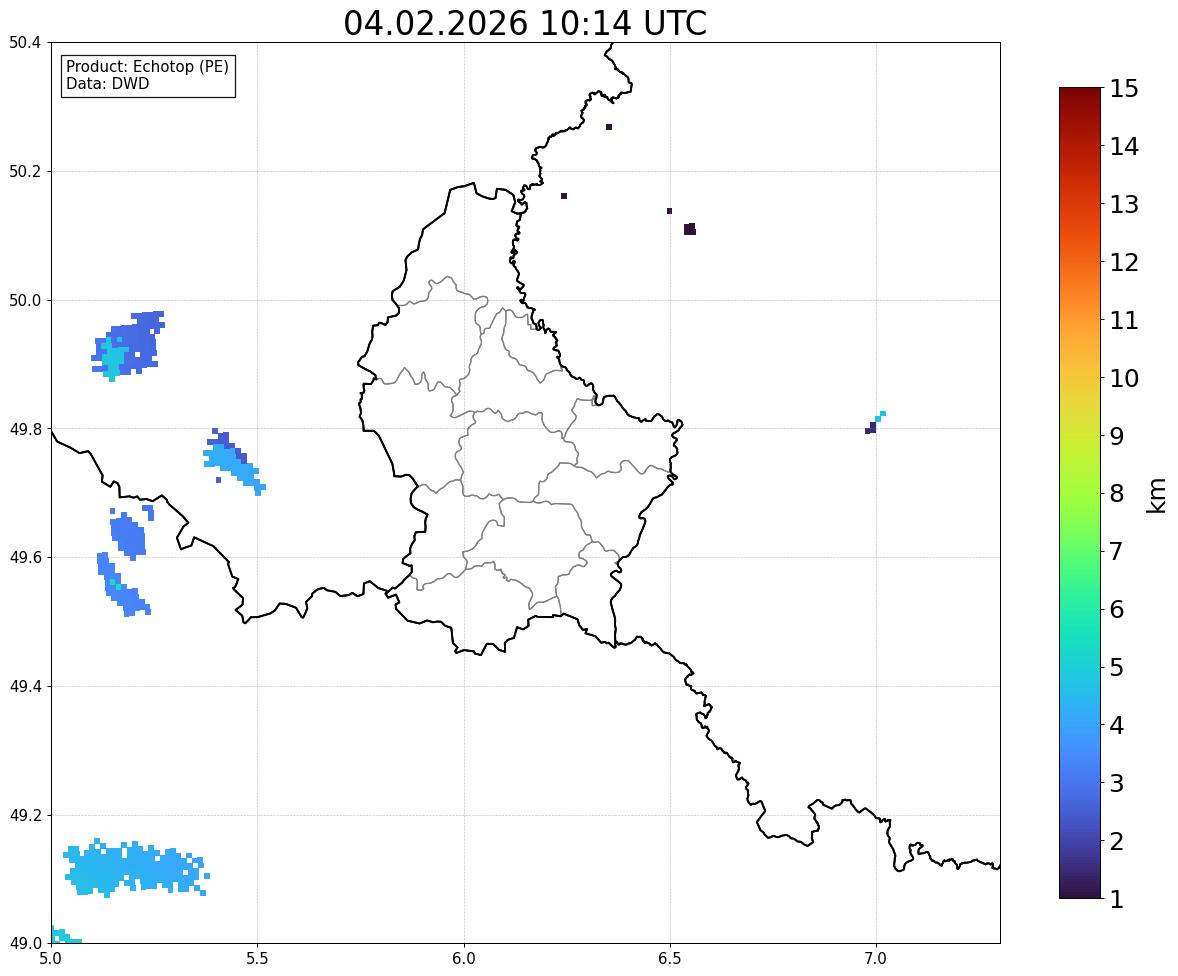
Task: Click the colorbar tick label 15
Action: (x=1124, y=89)
